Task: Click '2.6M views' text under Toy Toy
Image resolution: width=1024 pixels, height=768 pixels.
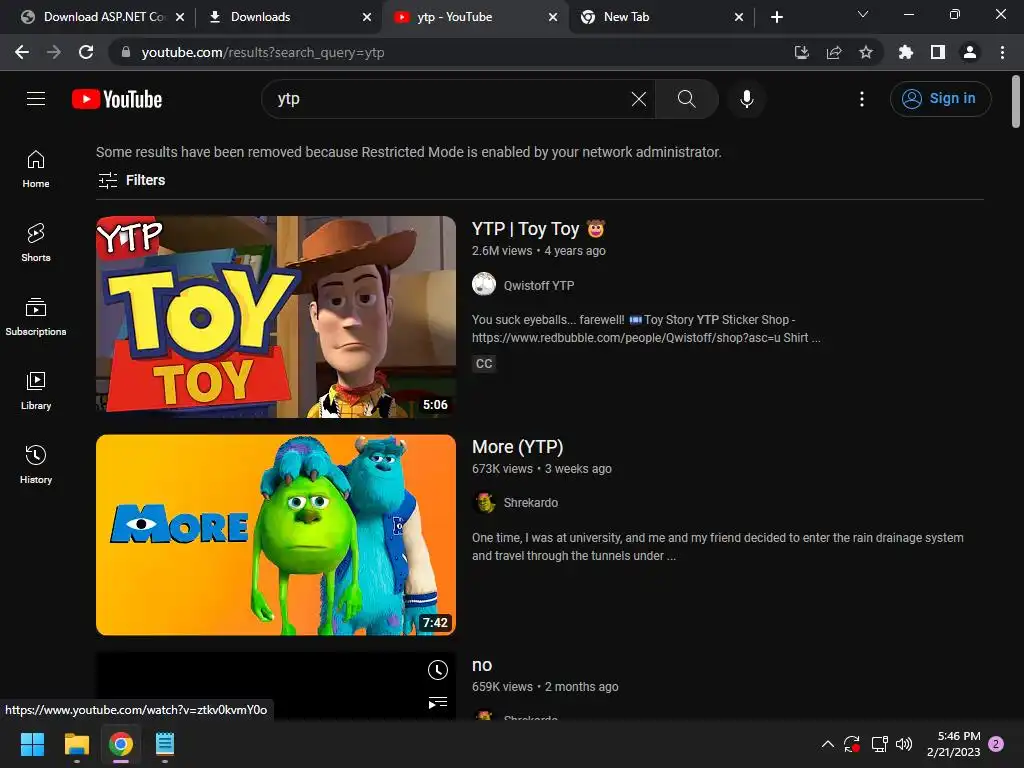Action: point(502,251)
